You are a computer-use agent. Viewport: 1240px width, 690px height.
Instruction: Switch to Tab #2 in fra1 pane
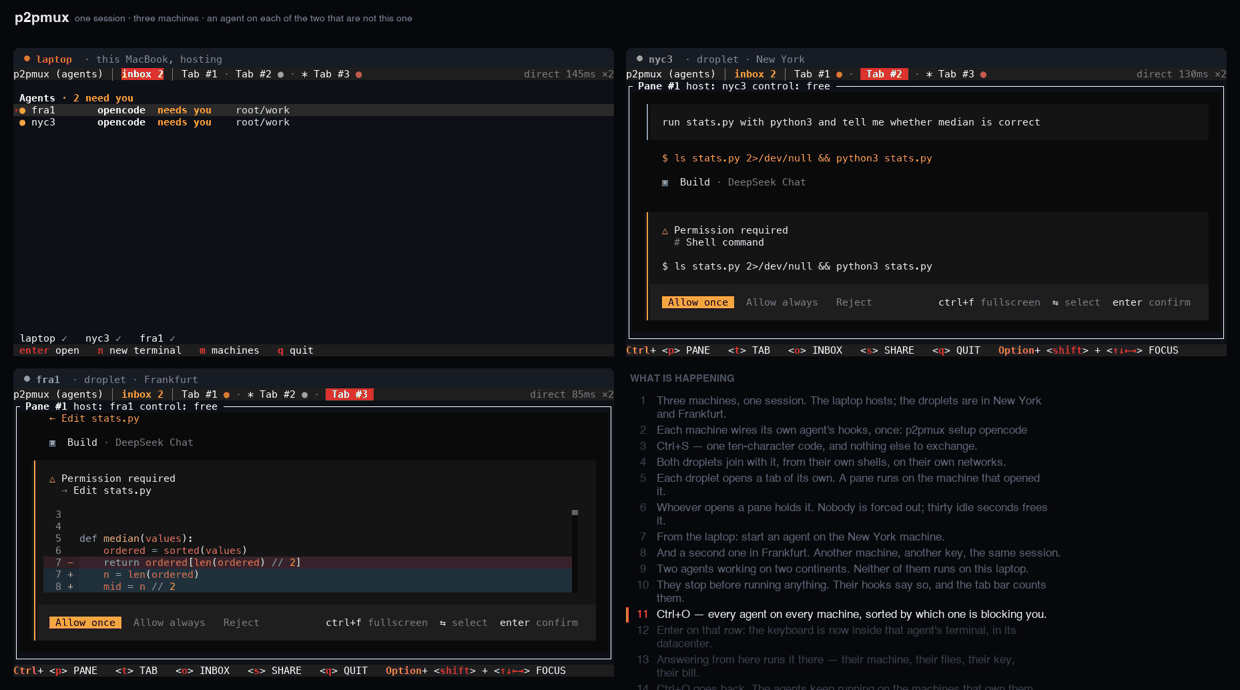tap(277, 394)
